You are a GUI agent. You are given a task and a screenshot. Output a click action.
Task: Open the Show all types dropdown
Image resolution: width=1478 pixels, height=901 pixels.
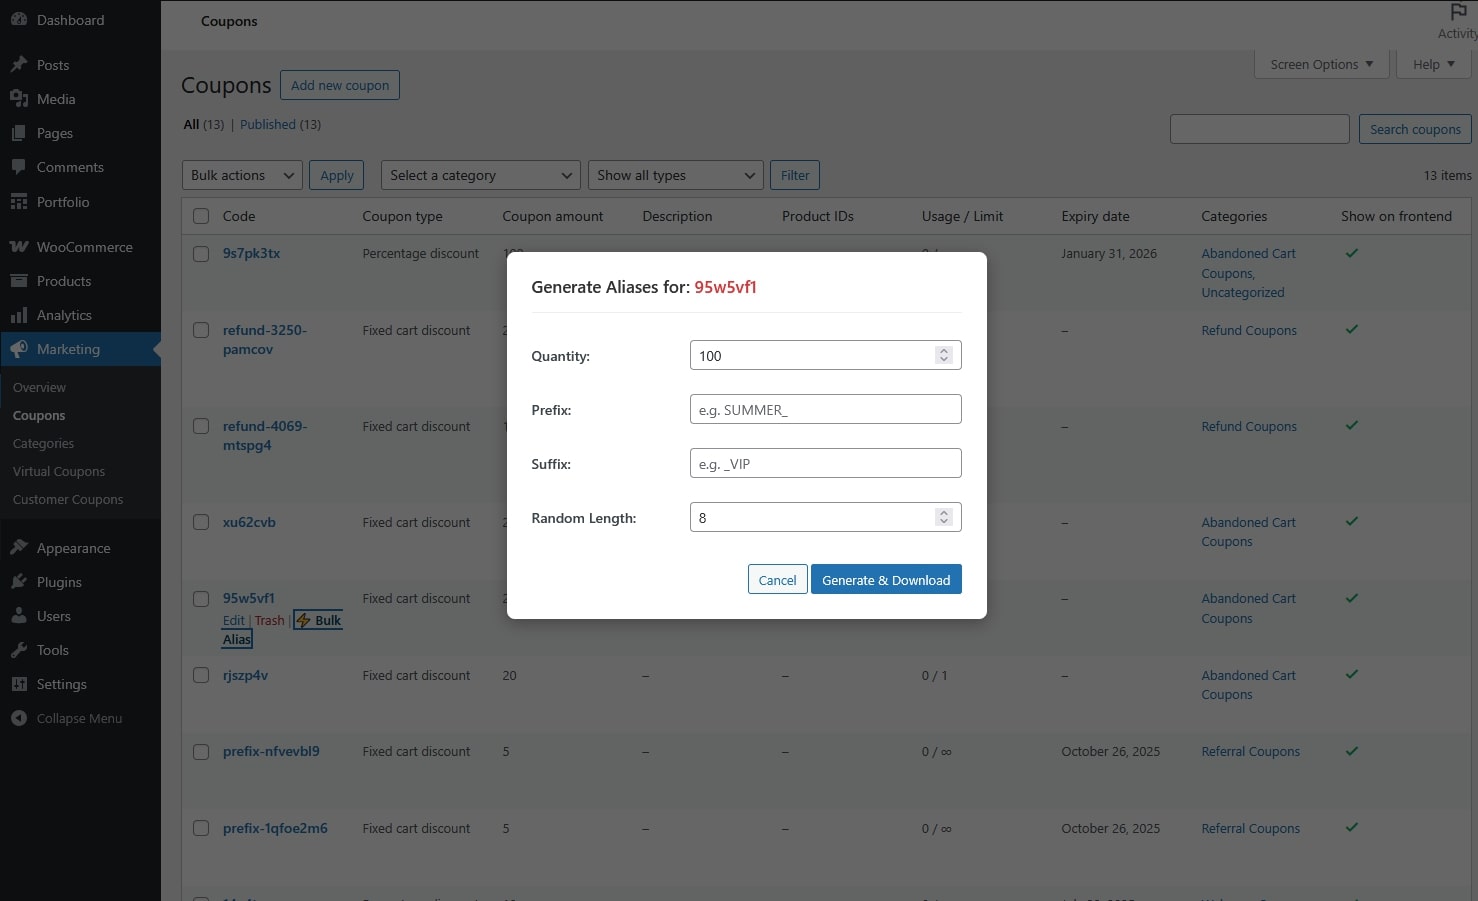(675, 175)
